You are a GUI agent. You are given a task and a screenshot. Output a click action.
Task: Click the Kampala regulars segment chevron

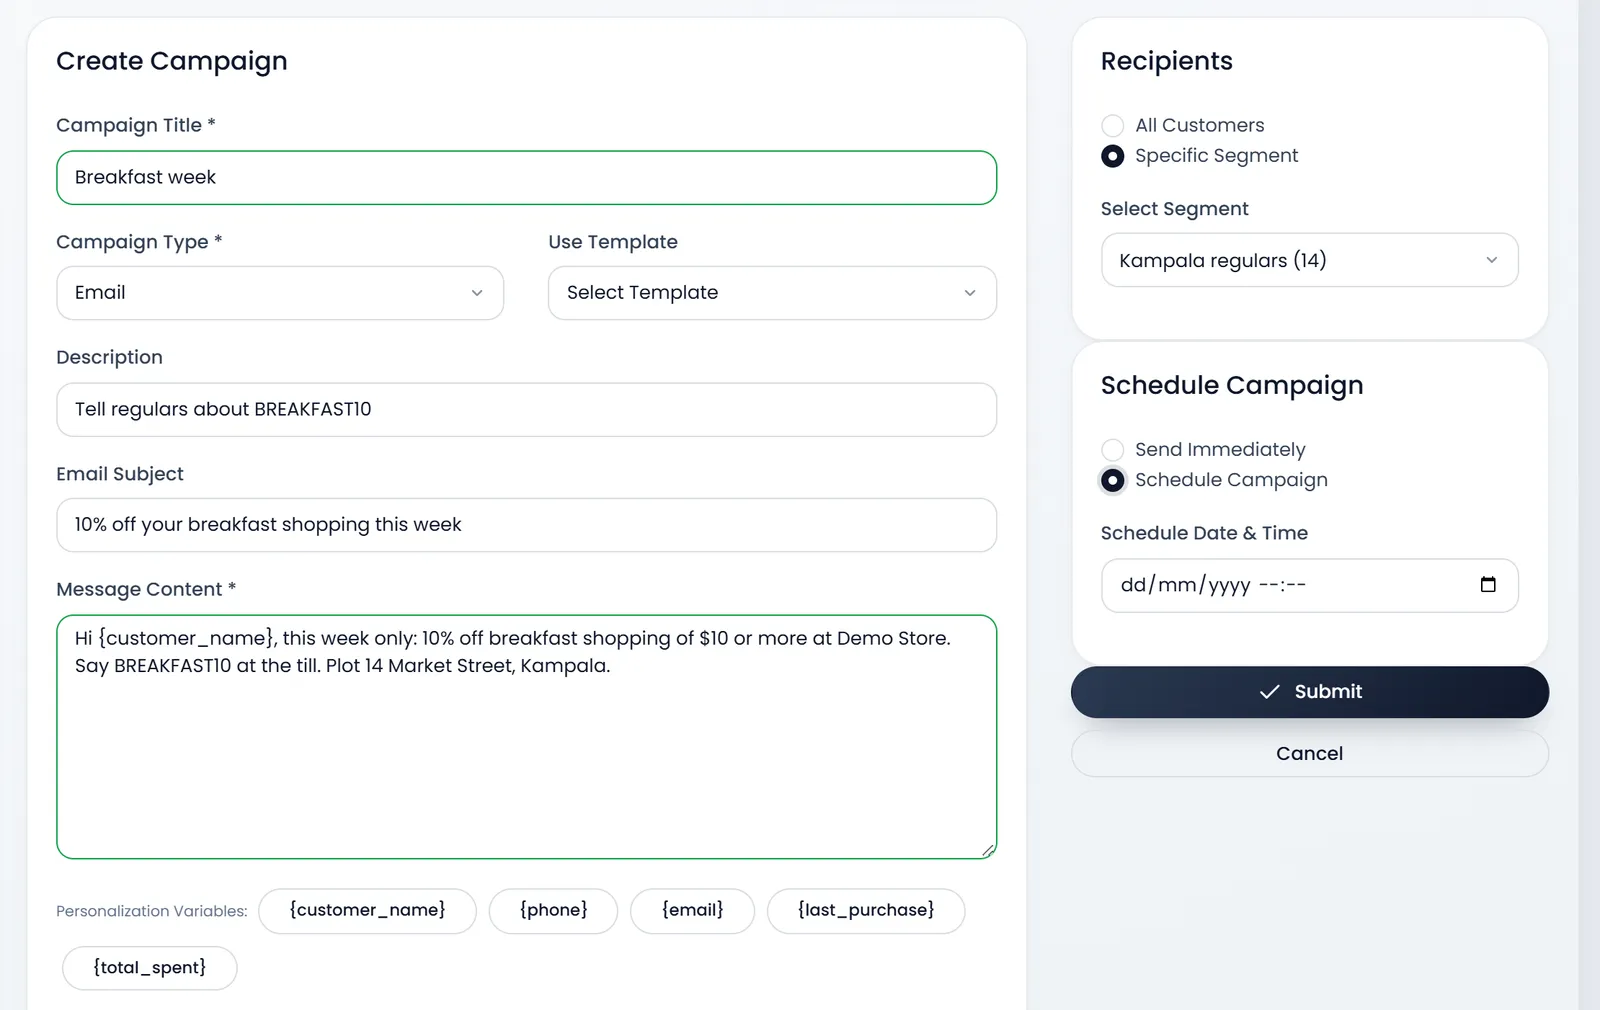1491,260
